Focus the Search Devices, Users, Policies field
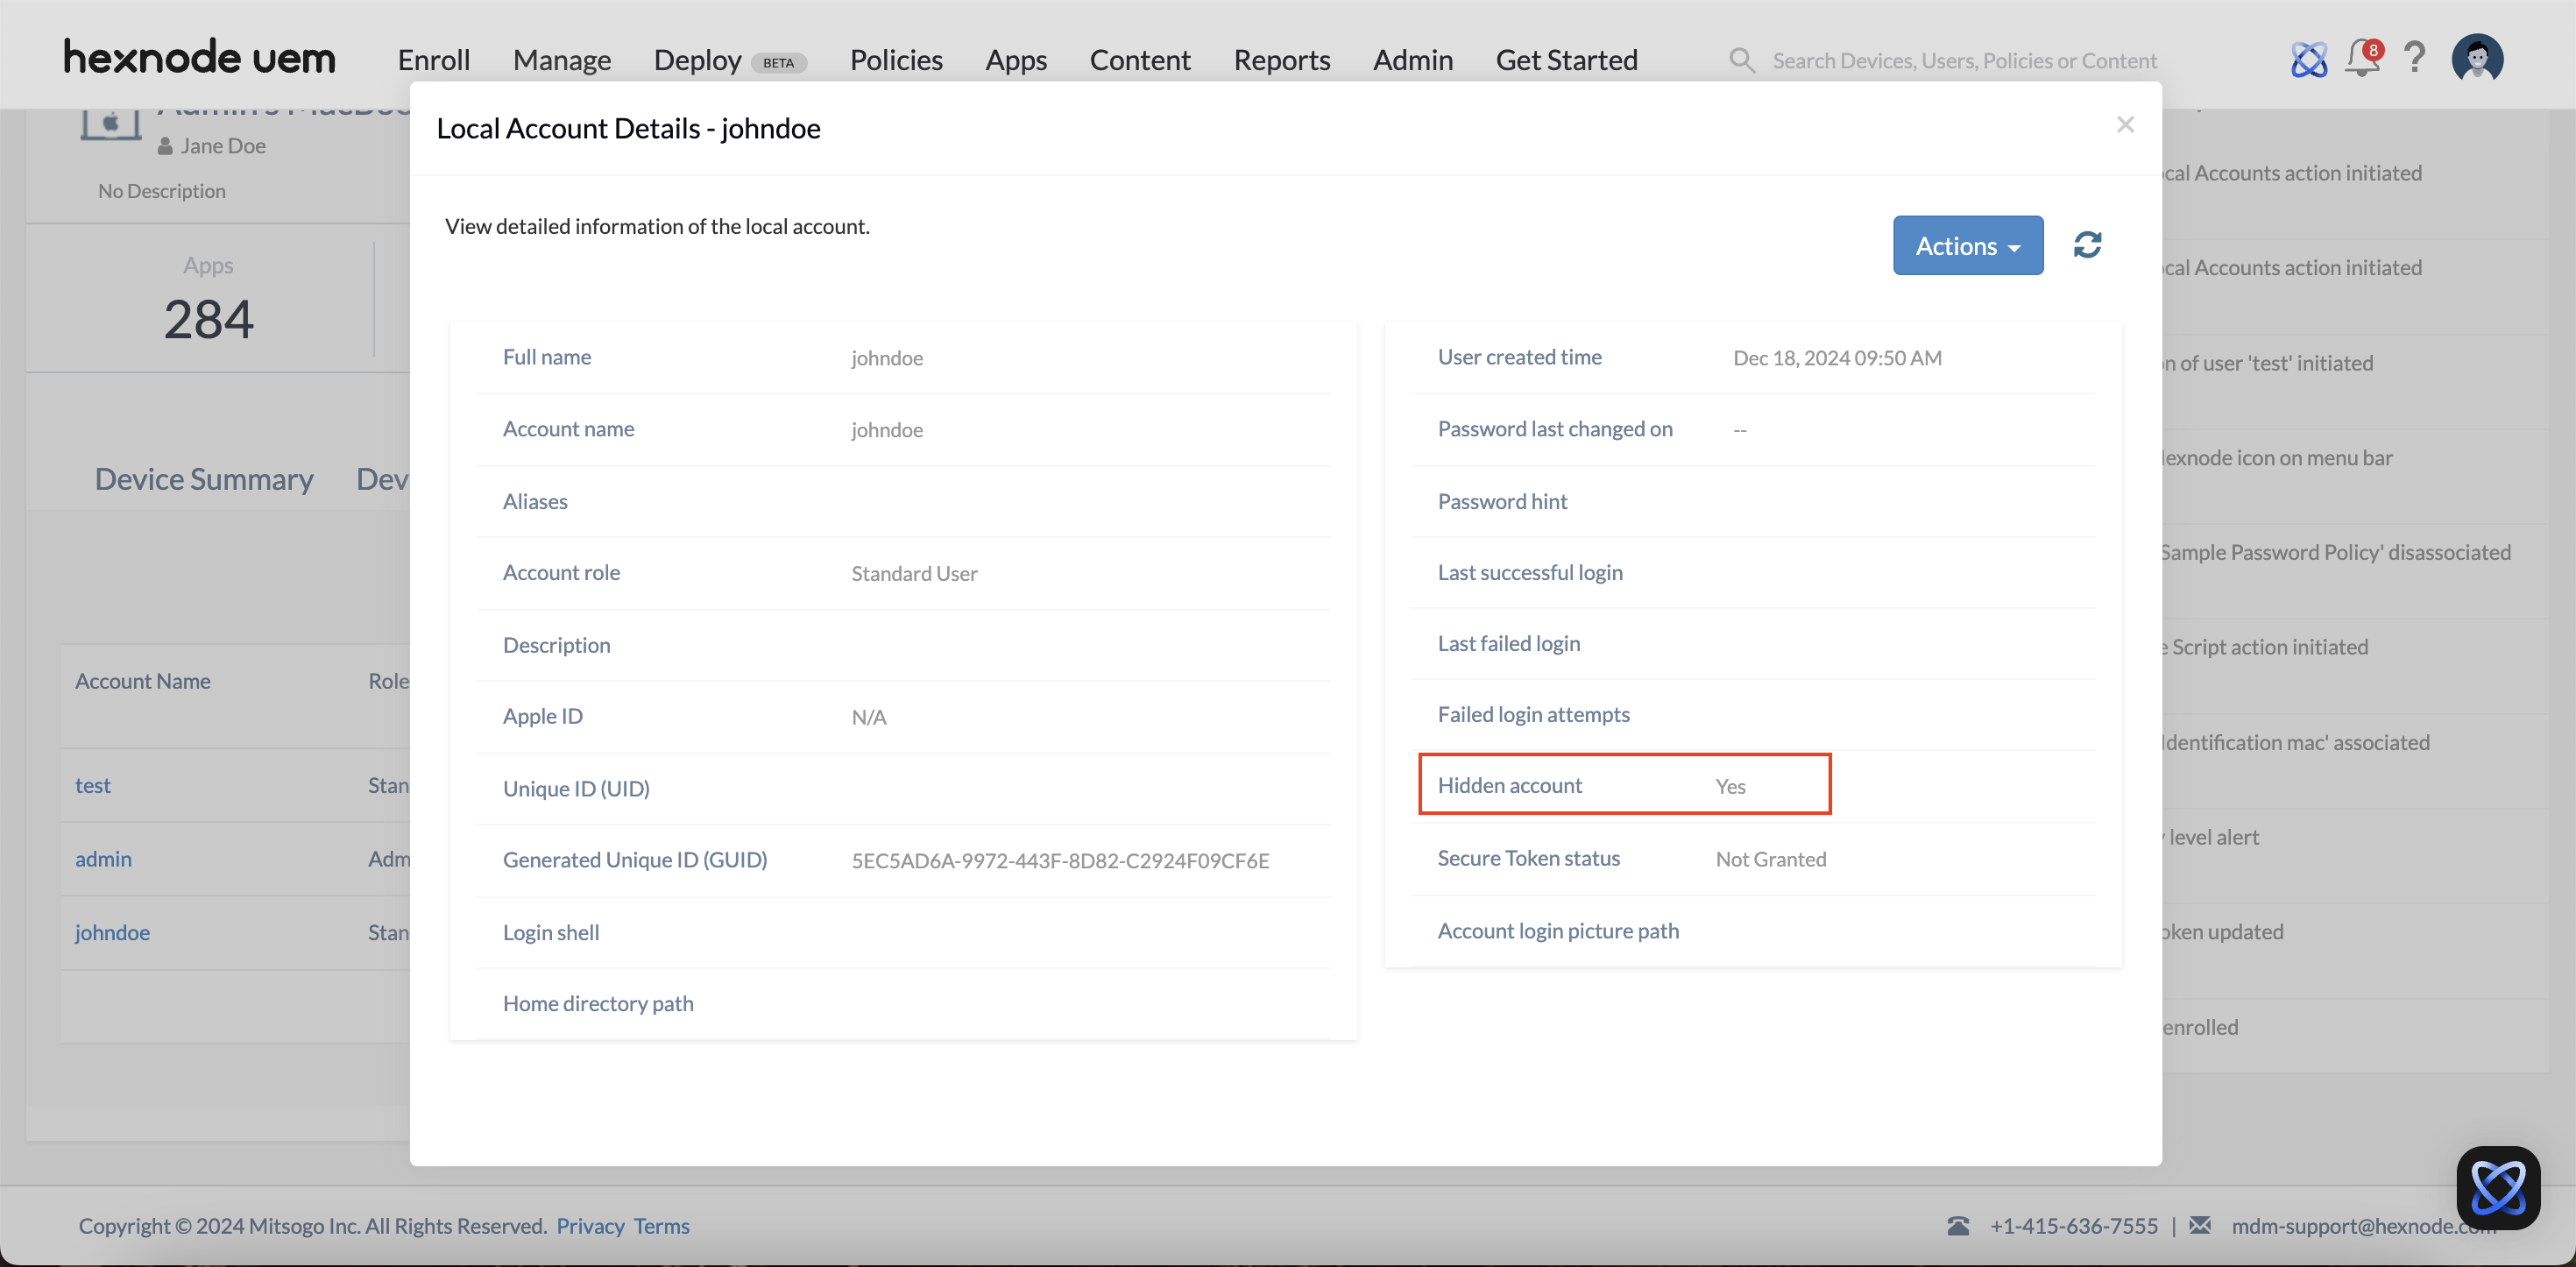 coord(1965,61)
